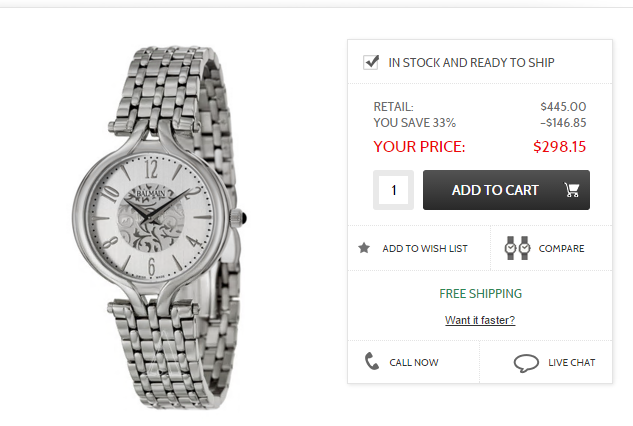633x426 pixels.
Task: Click the speech bubble Live Chat icon
Action: click(x=526, y=363)
